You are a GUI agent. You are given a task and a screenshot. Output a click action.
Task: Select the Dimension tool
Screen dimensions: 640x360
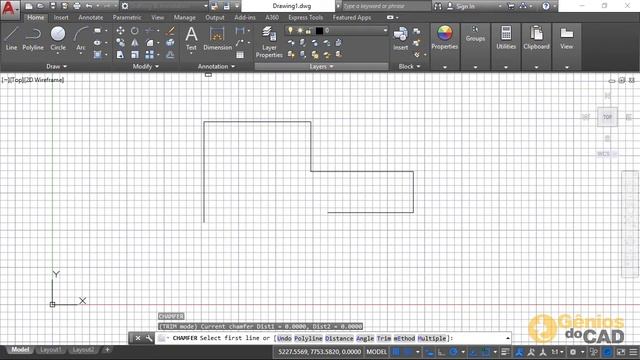pyautogui.click(x=217, y=39)
